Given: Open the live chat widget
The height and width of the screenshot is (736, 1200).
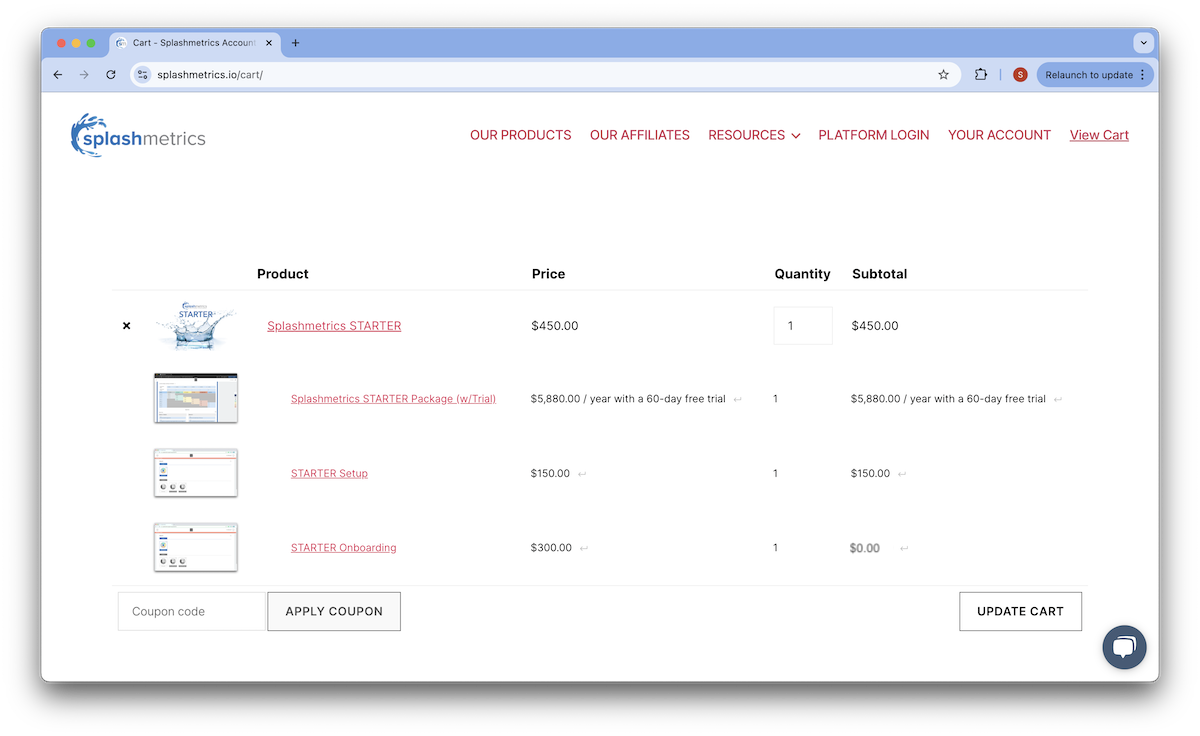Looking at the screenshot, I should point(1124,647).
